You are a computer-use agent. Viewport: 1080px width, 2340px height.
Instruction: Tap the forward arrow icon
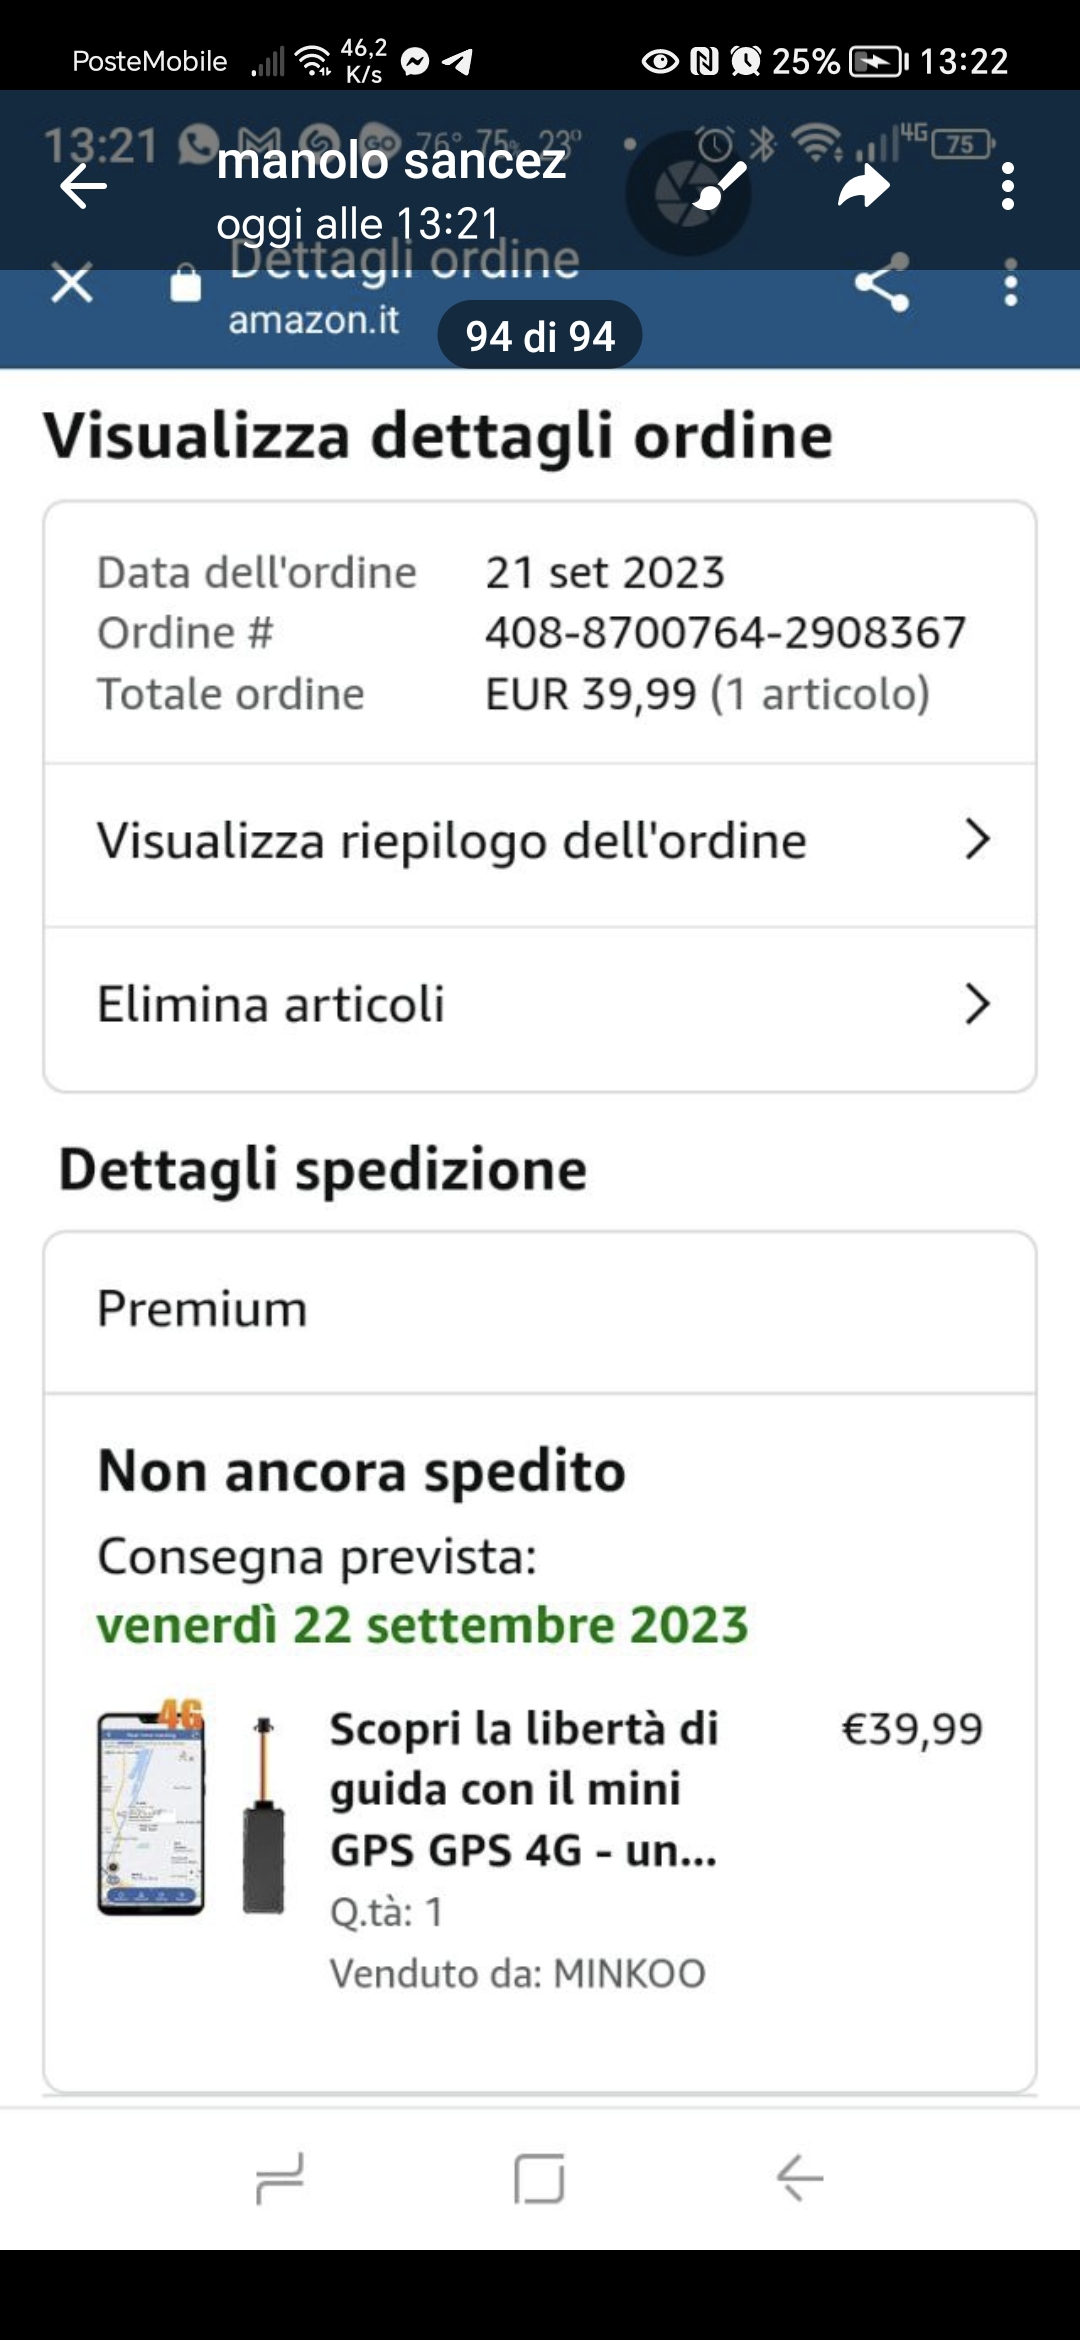864,186
